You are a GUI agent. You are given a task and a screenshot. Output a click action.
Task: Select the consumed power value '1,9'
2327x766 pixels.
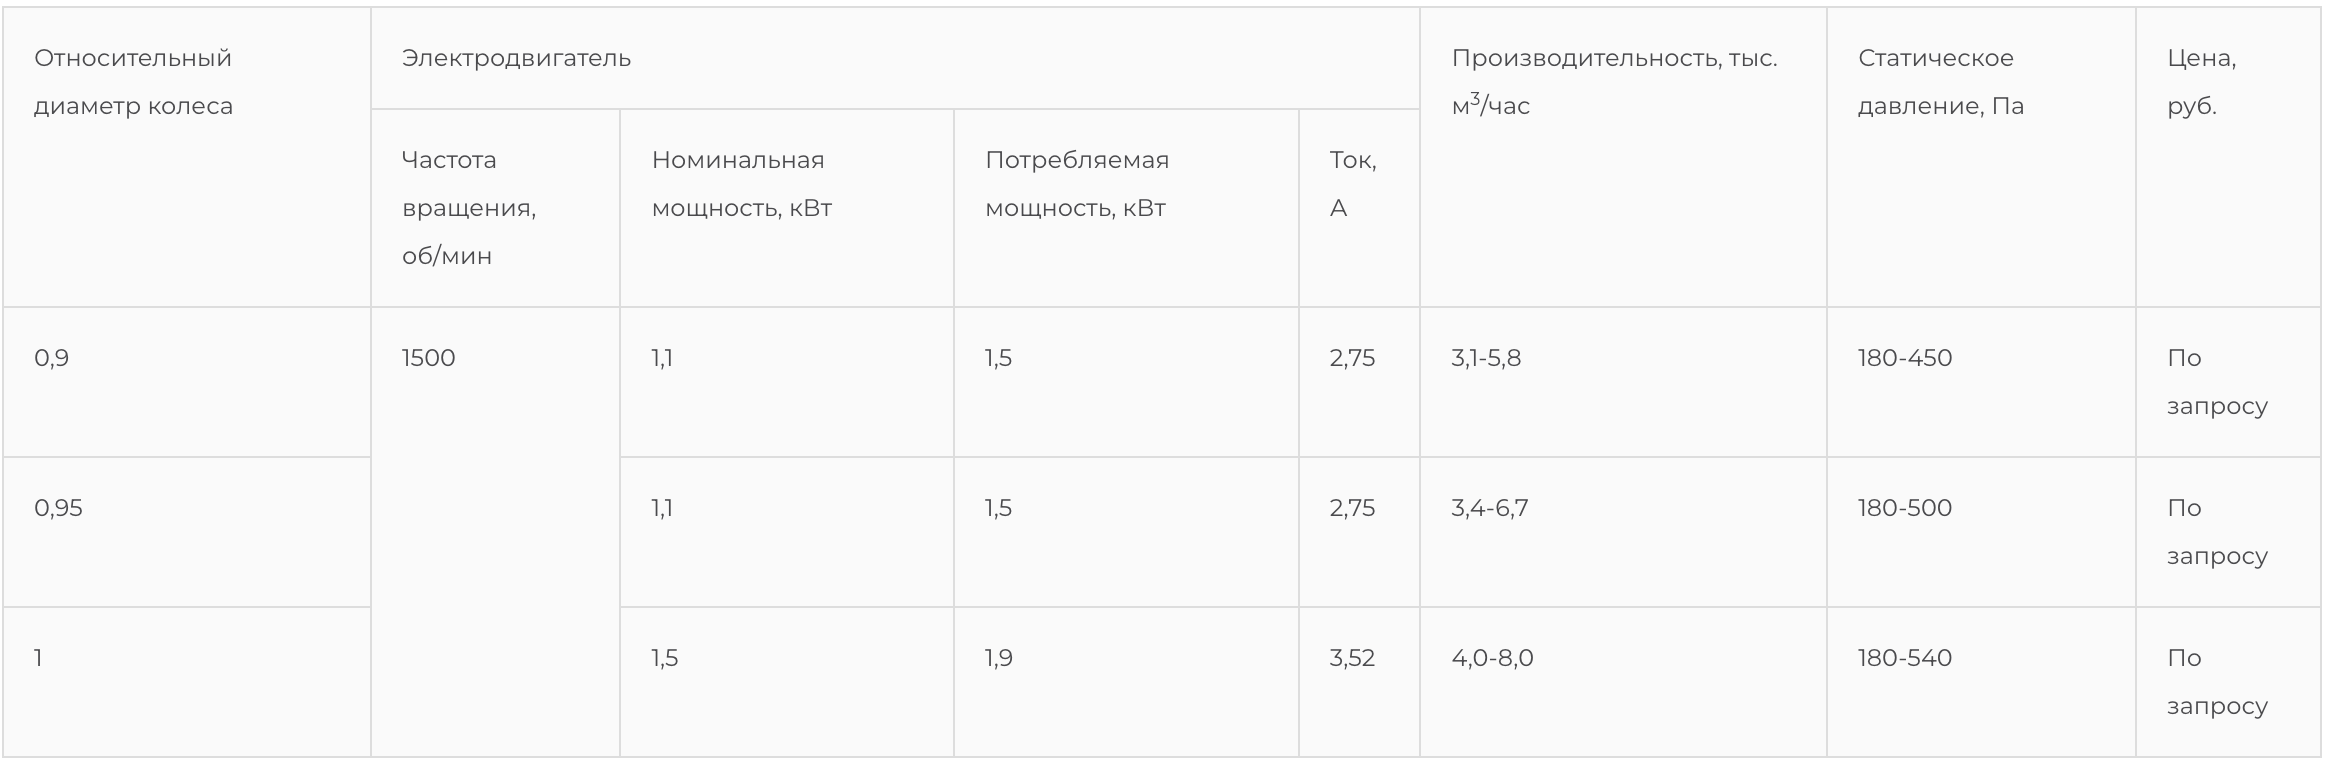tap(999, 658)
